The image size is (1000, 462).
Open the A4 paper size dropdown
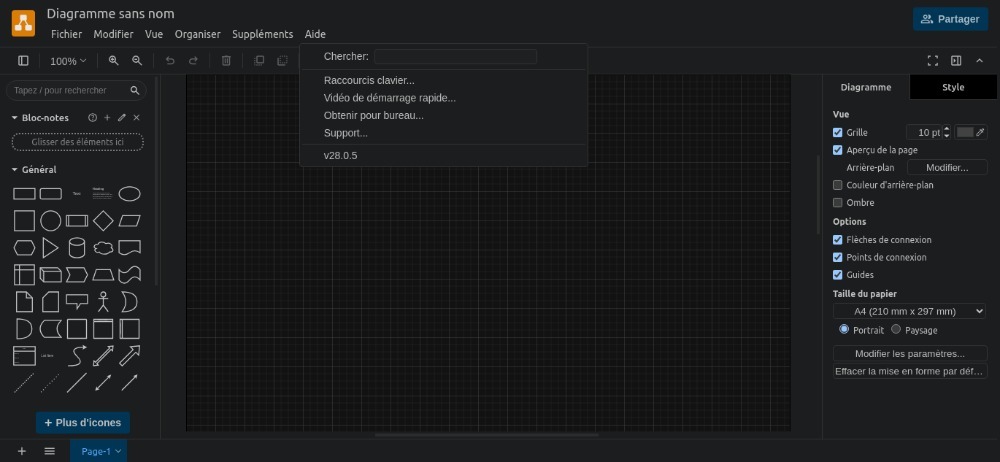click(x=910, y=311)
